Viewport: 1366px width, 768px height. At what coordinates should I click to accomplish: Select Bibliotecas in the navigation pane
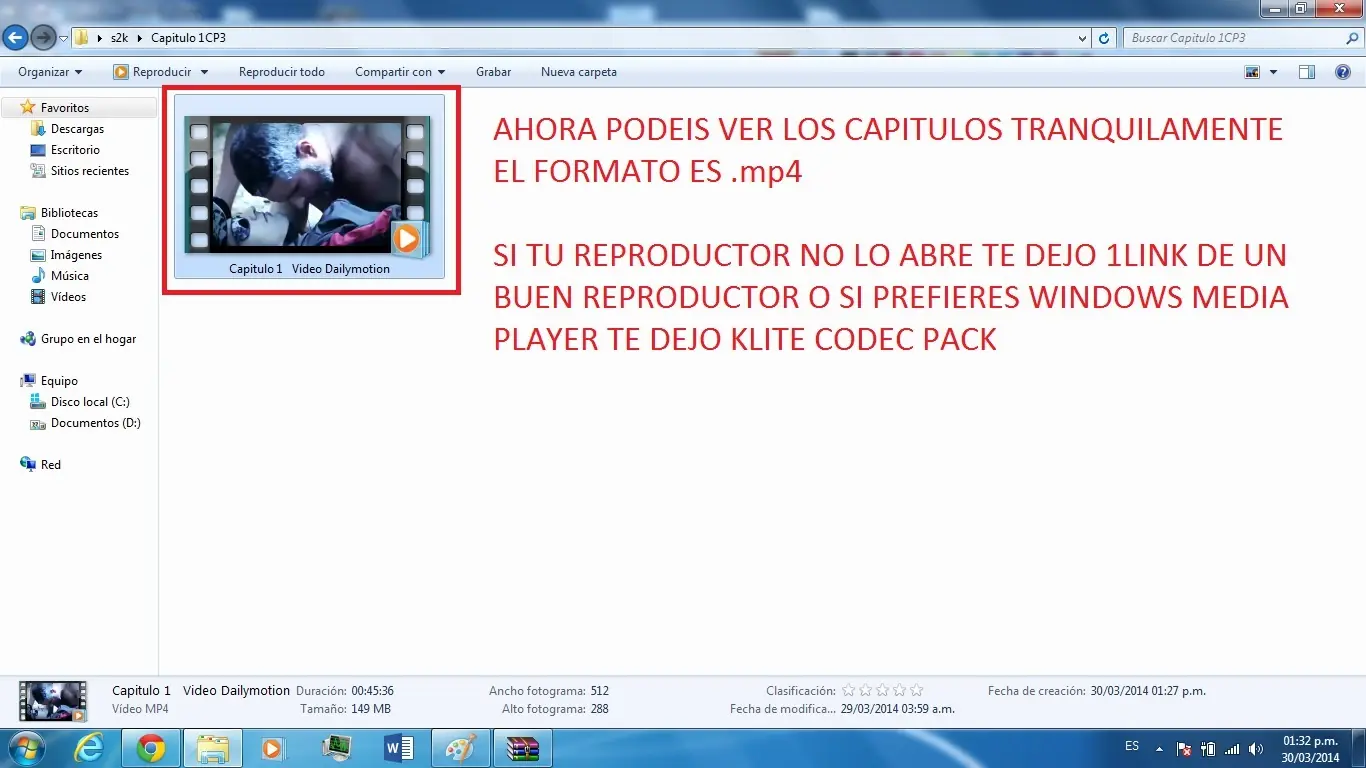(x=69, y=213)
